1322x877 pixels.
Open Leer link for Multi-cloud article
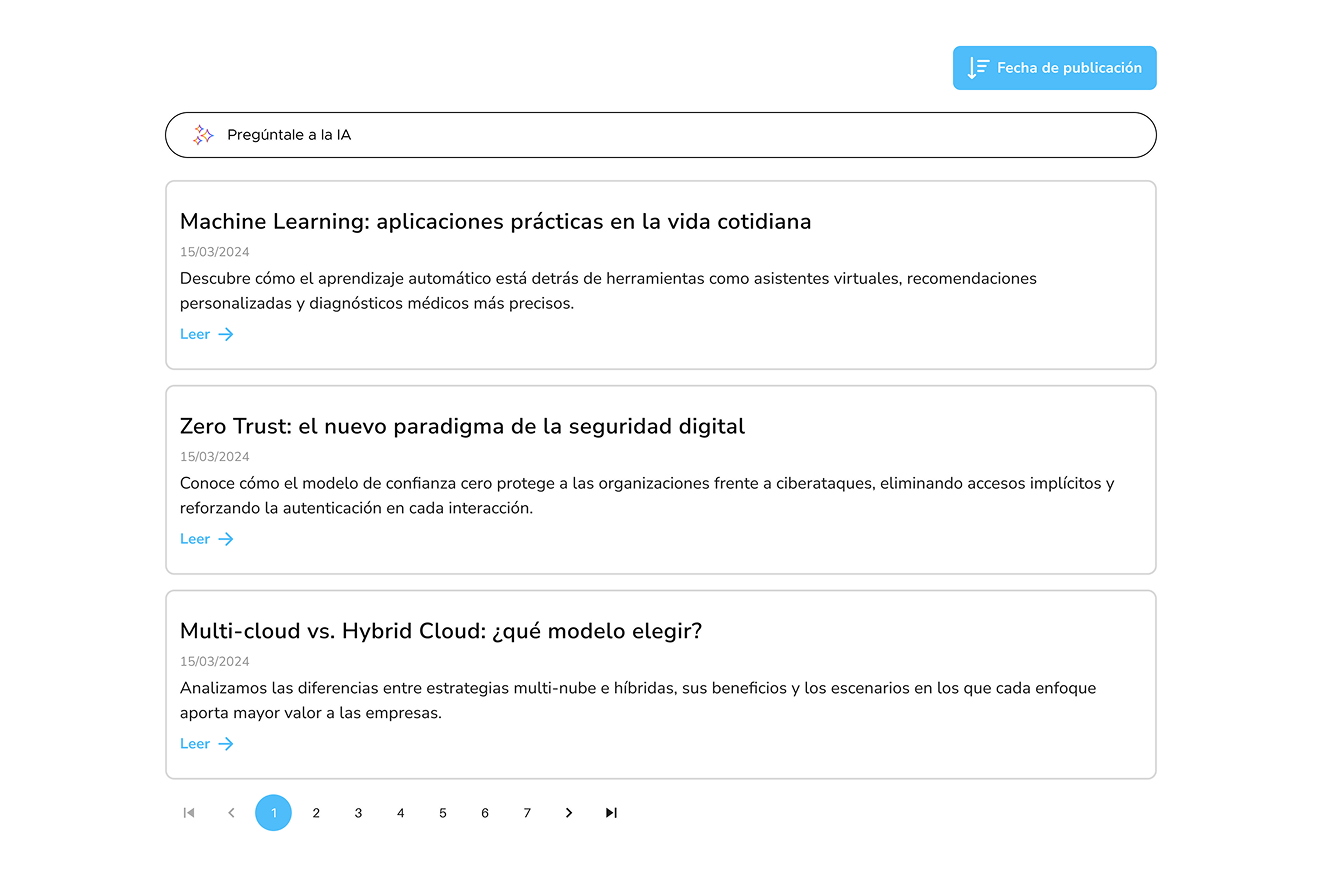(x=195, y=744)
